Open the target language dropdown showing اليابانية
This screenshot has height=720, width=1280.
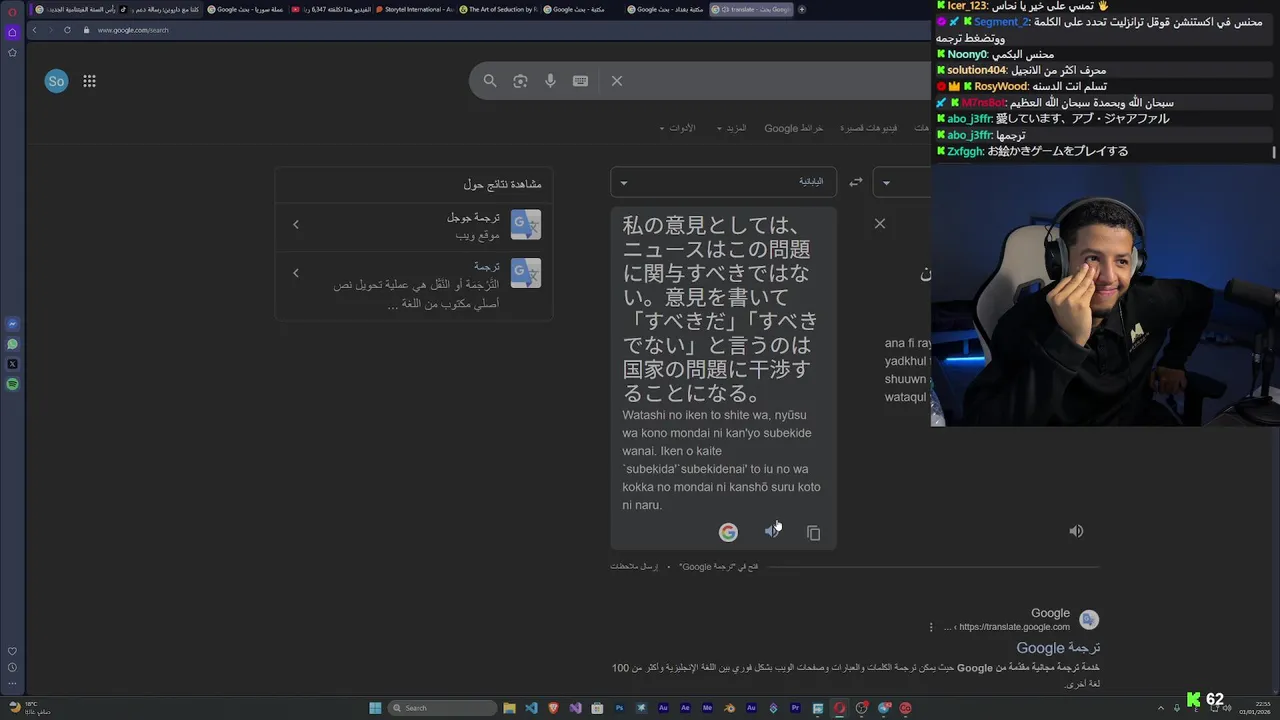[723, 182]
